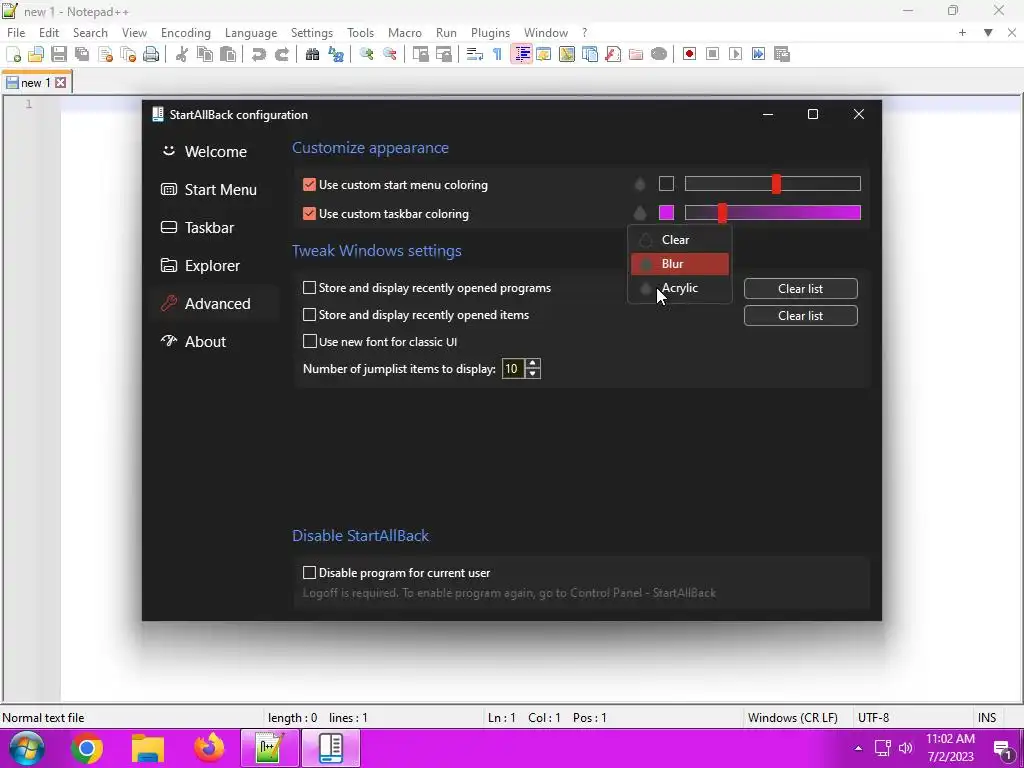Click the Record Macro red dot icon
This screenshot has width=1024, height=768.
(x=689, y=54)
